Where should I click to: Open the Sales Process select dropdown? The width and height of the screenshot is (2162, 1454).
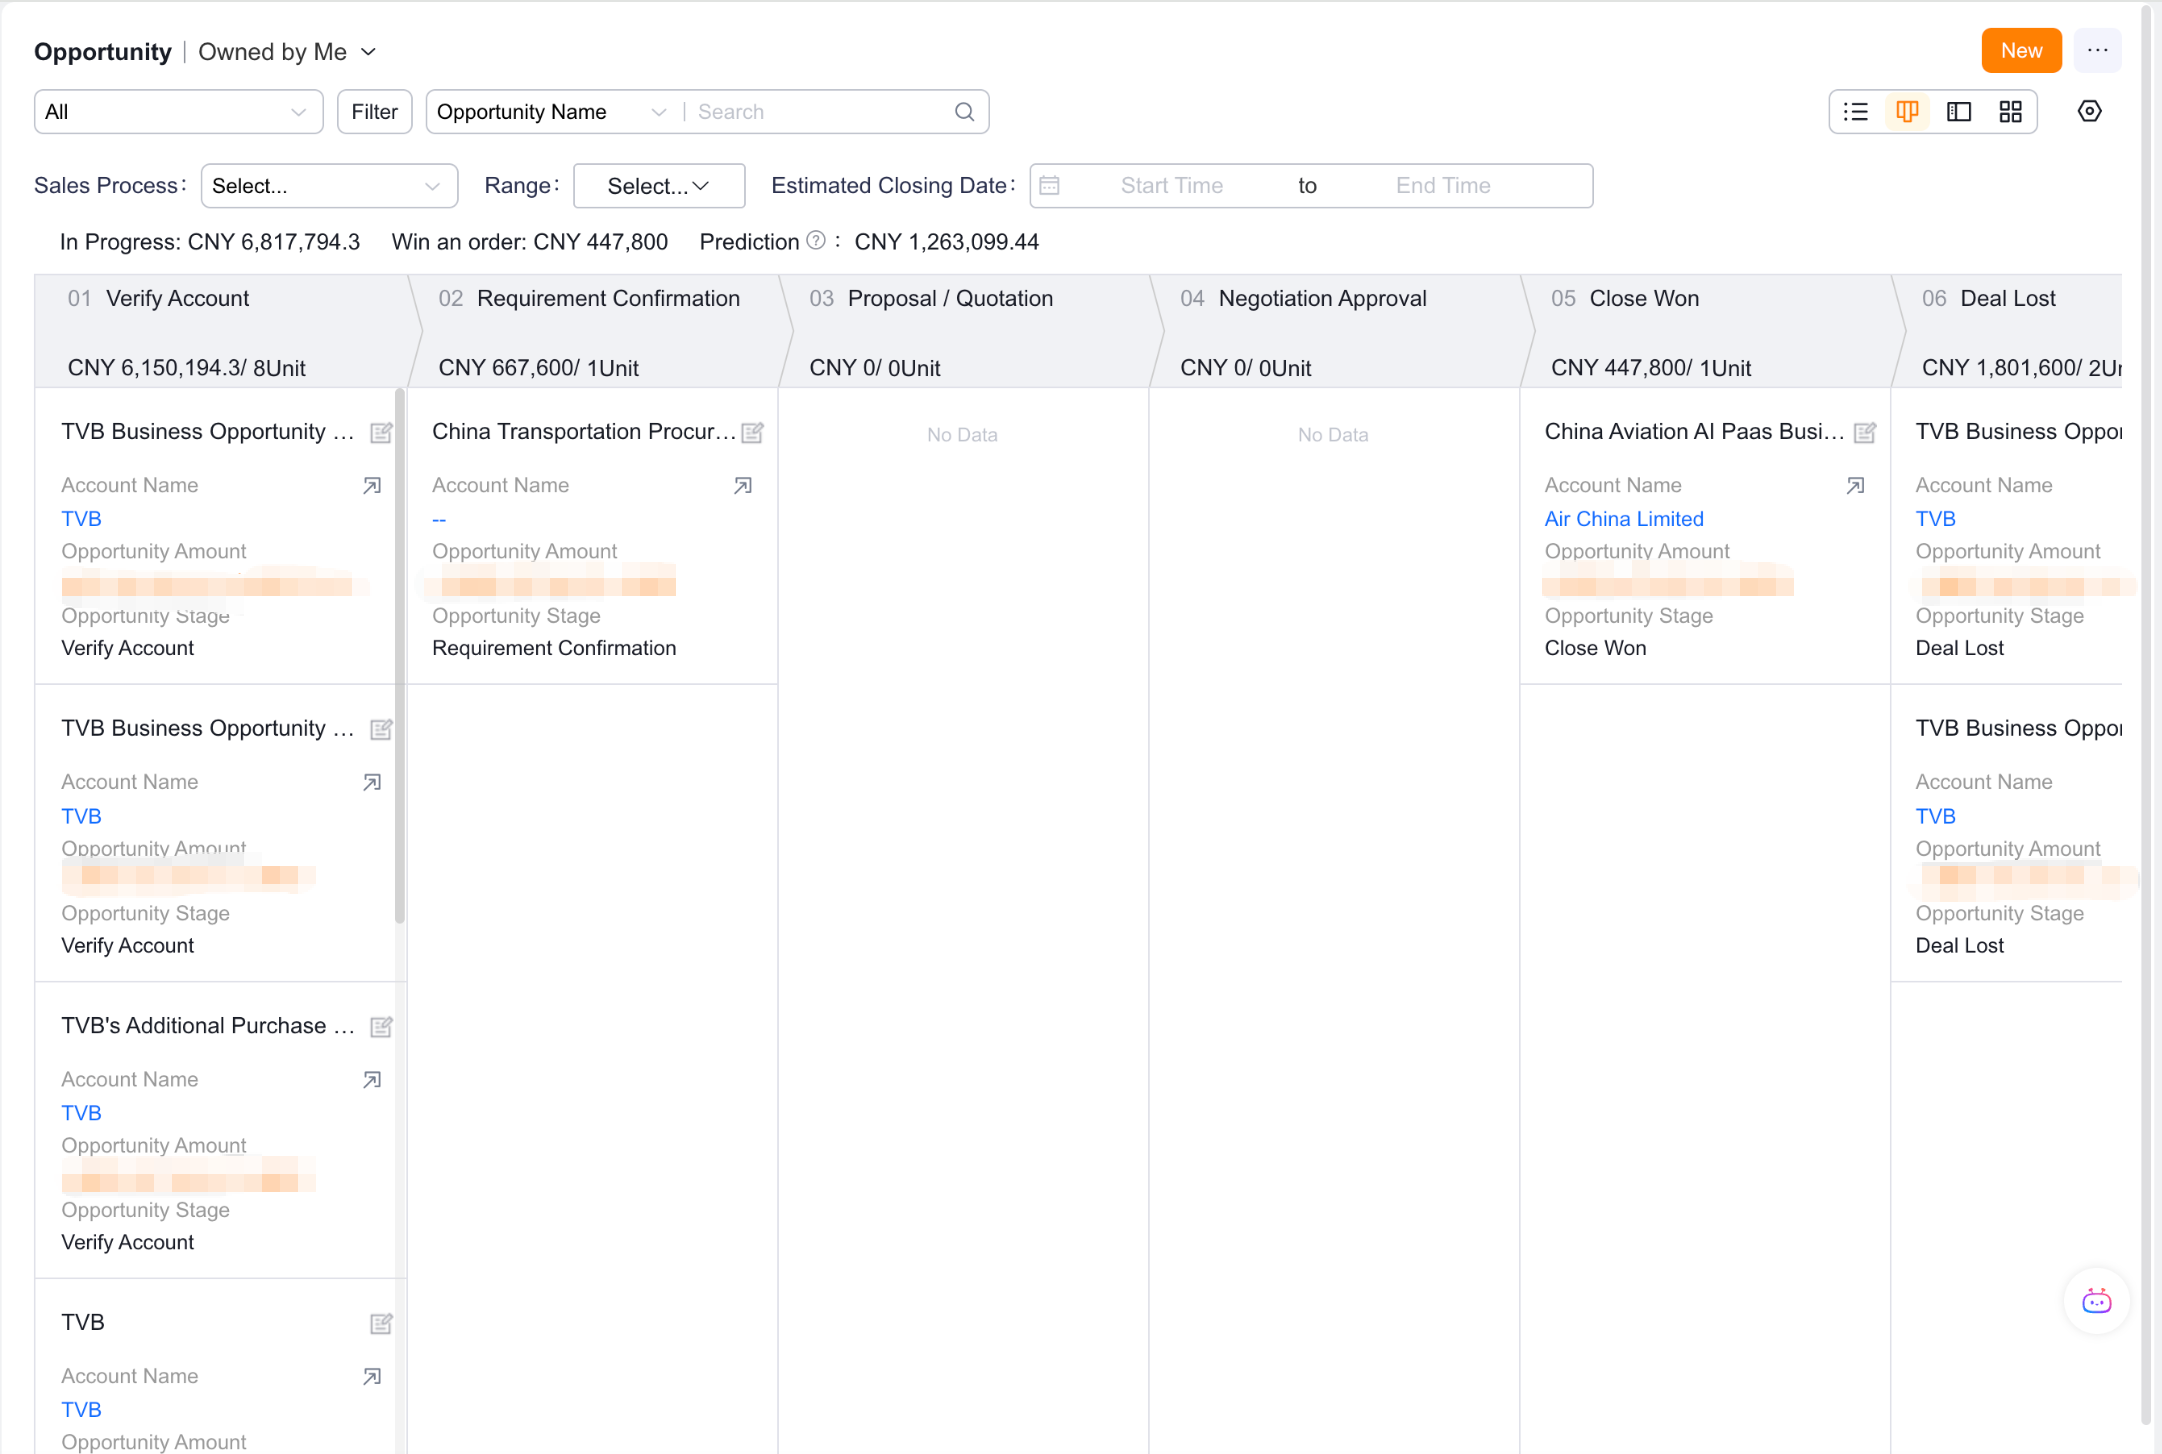329,186
